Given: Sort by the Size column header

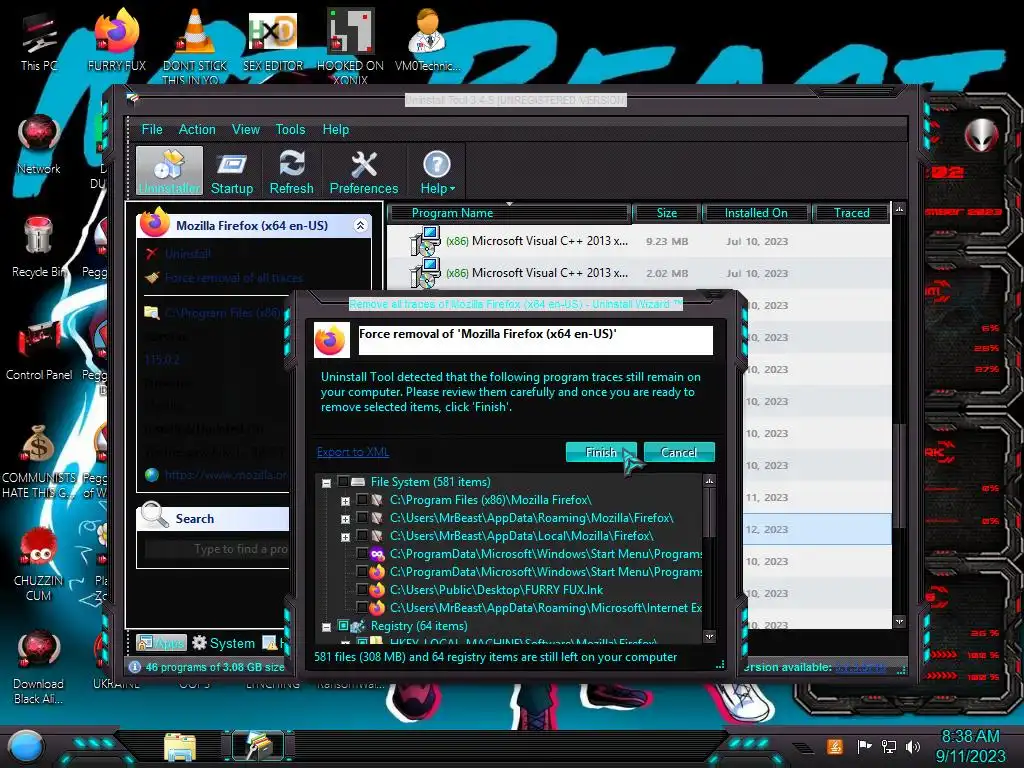Looking at the screenshot, I should pyautogui.click(x=667, y=213).
